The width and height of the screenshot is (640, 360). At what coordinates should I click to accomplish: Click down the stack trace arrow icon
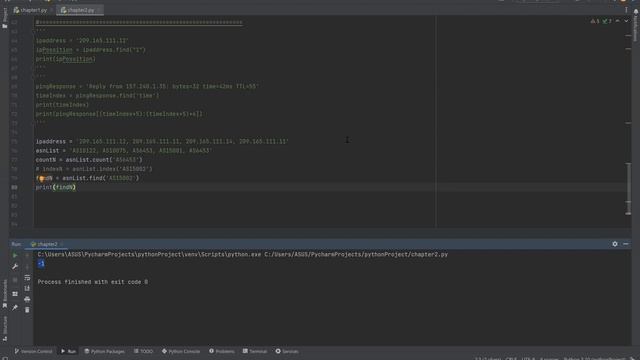tap(27, 267)
